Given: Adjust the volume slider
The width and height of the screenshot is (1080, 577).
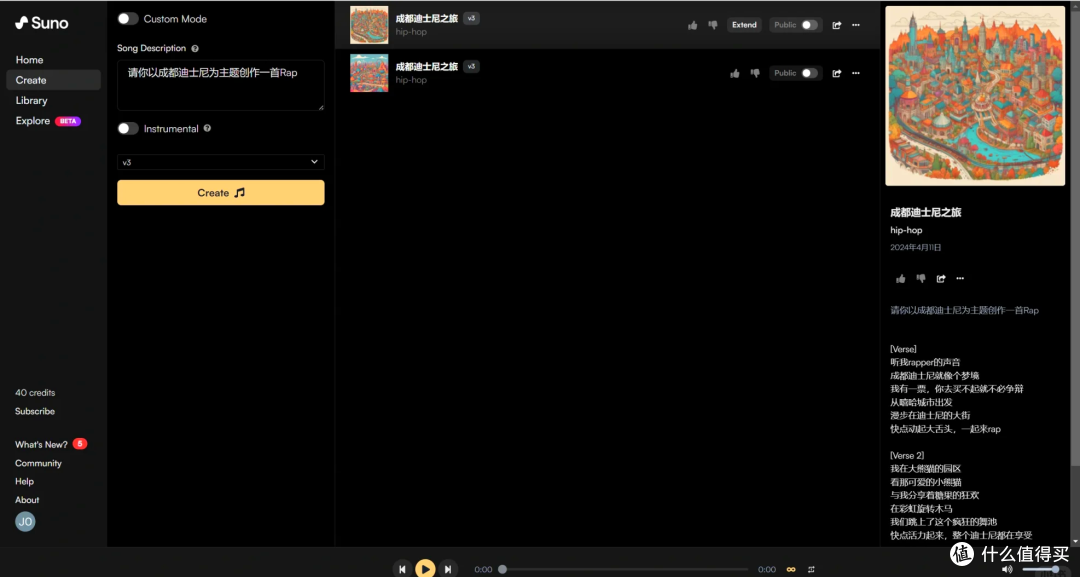Looking at the screenshot, I should (1044, 569).
